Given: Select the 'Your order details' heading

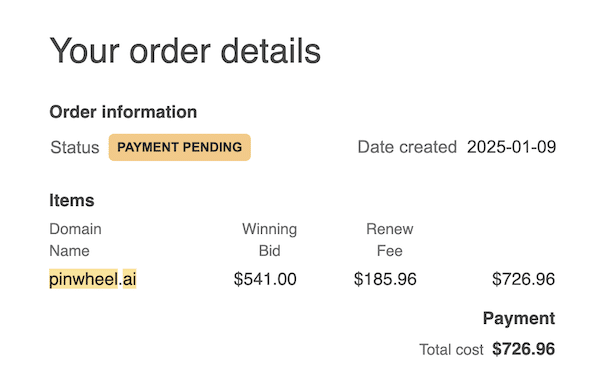Looking at the screenshot, I should [x=185, y=51].
